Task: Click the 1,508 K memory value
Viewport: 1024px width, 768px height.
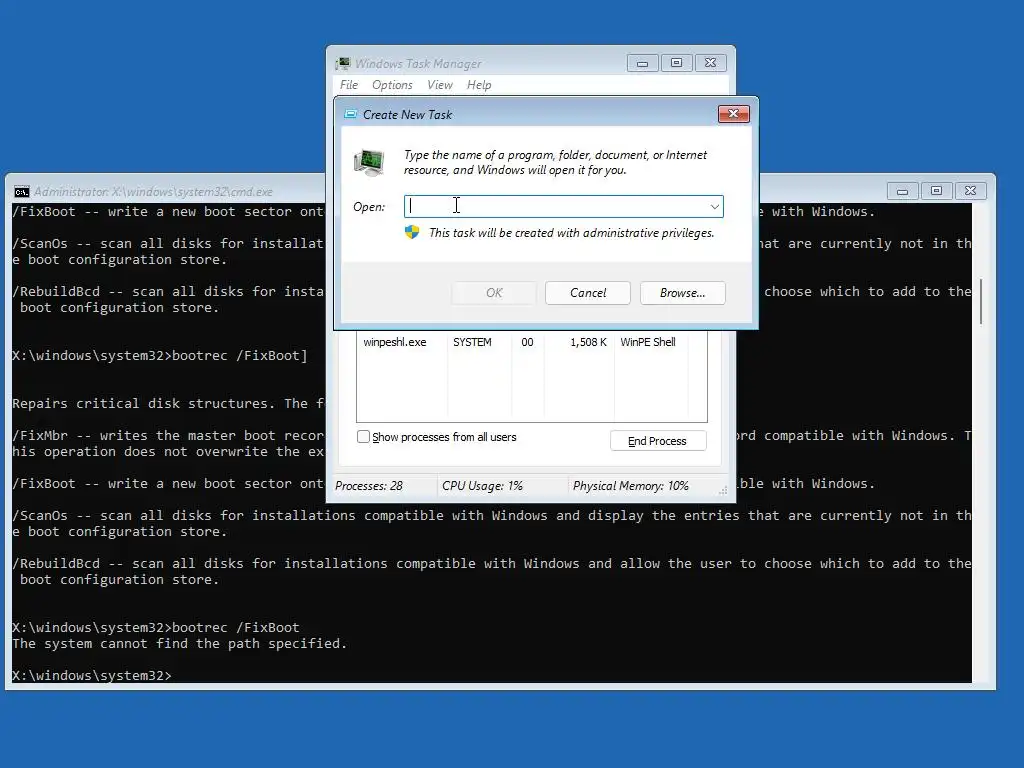Action: [588, 342]
